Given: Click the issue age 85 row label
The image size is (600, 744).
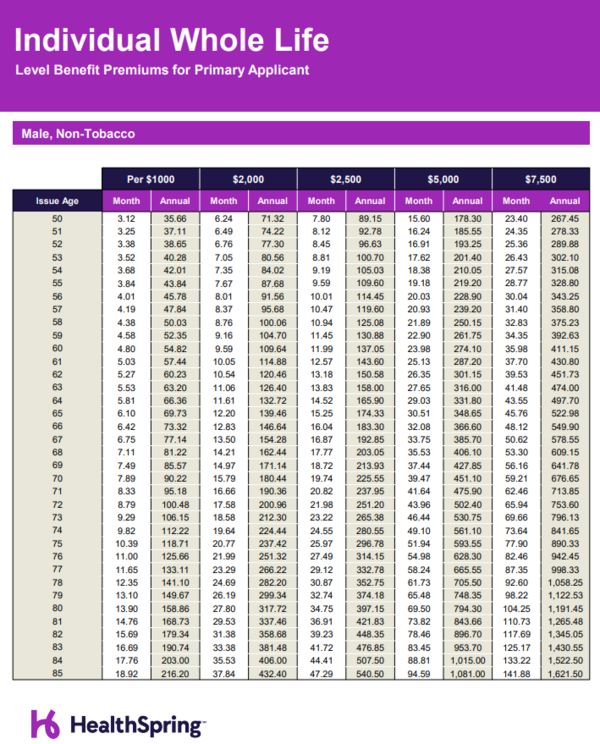Looking at the screenshot, I should (x=57, y=673).
